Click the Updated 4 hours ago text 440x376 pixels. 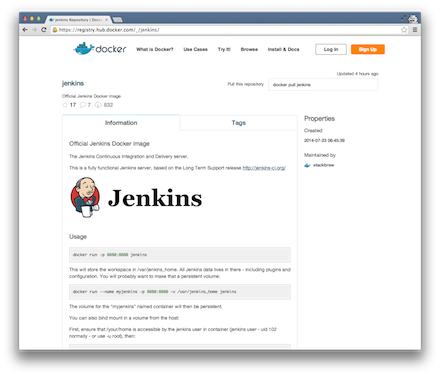pos(357,74)
